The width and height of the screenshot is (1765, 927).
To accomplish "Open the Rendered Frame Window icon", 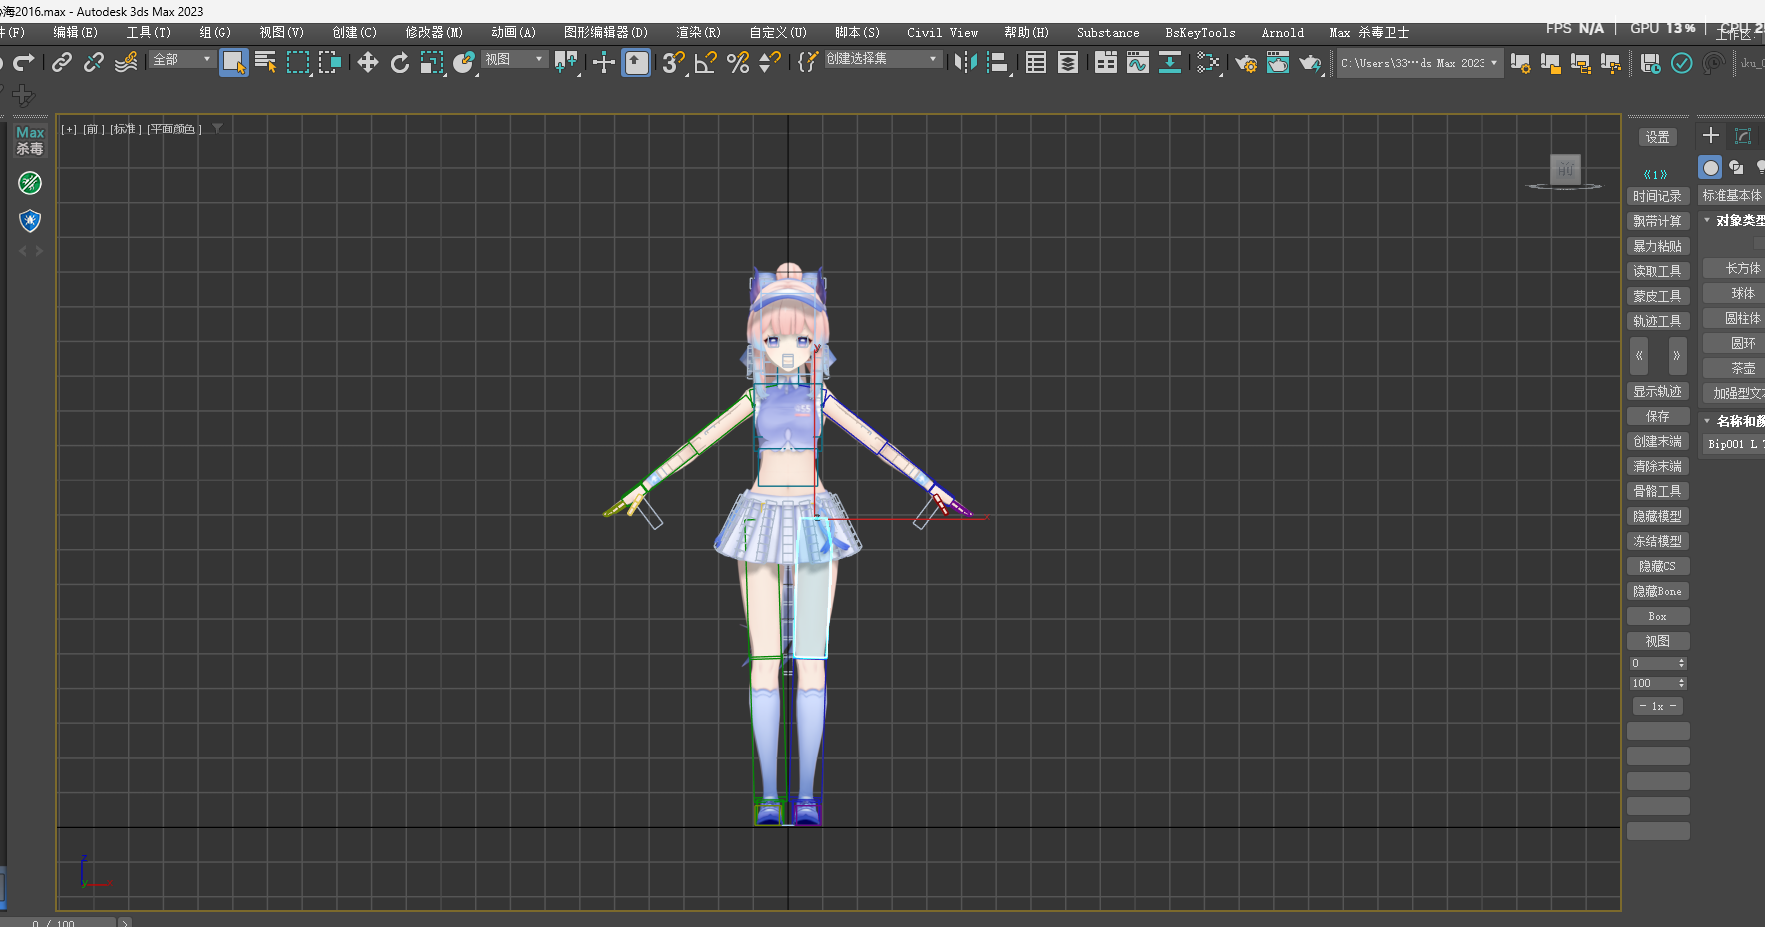I will 1278,63.
